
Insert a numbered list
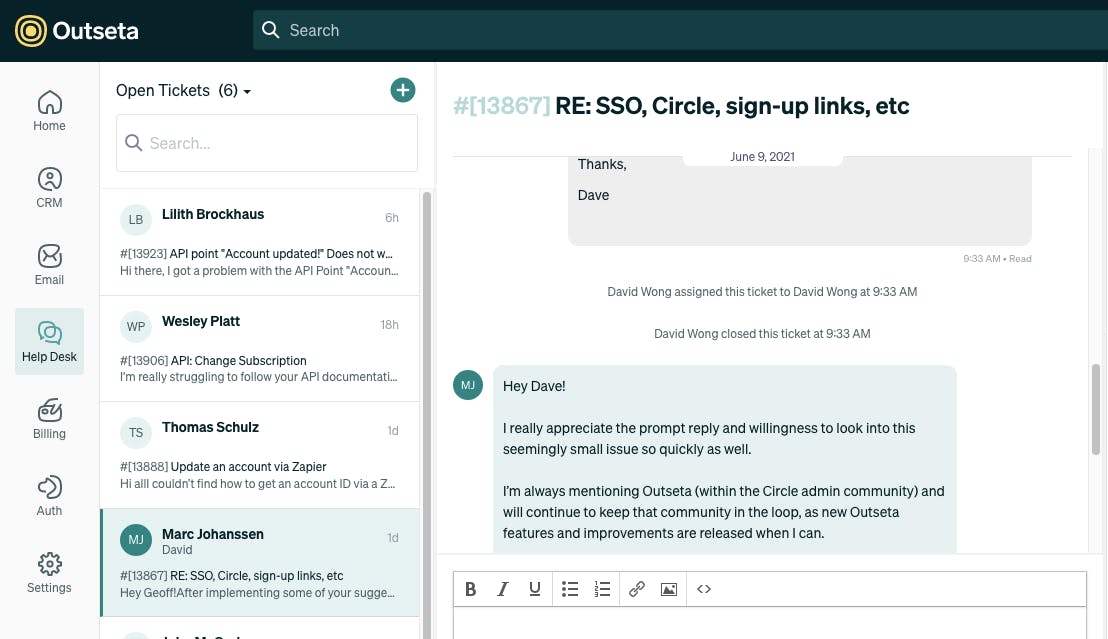tap(602, 589)
